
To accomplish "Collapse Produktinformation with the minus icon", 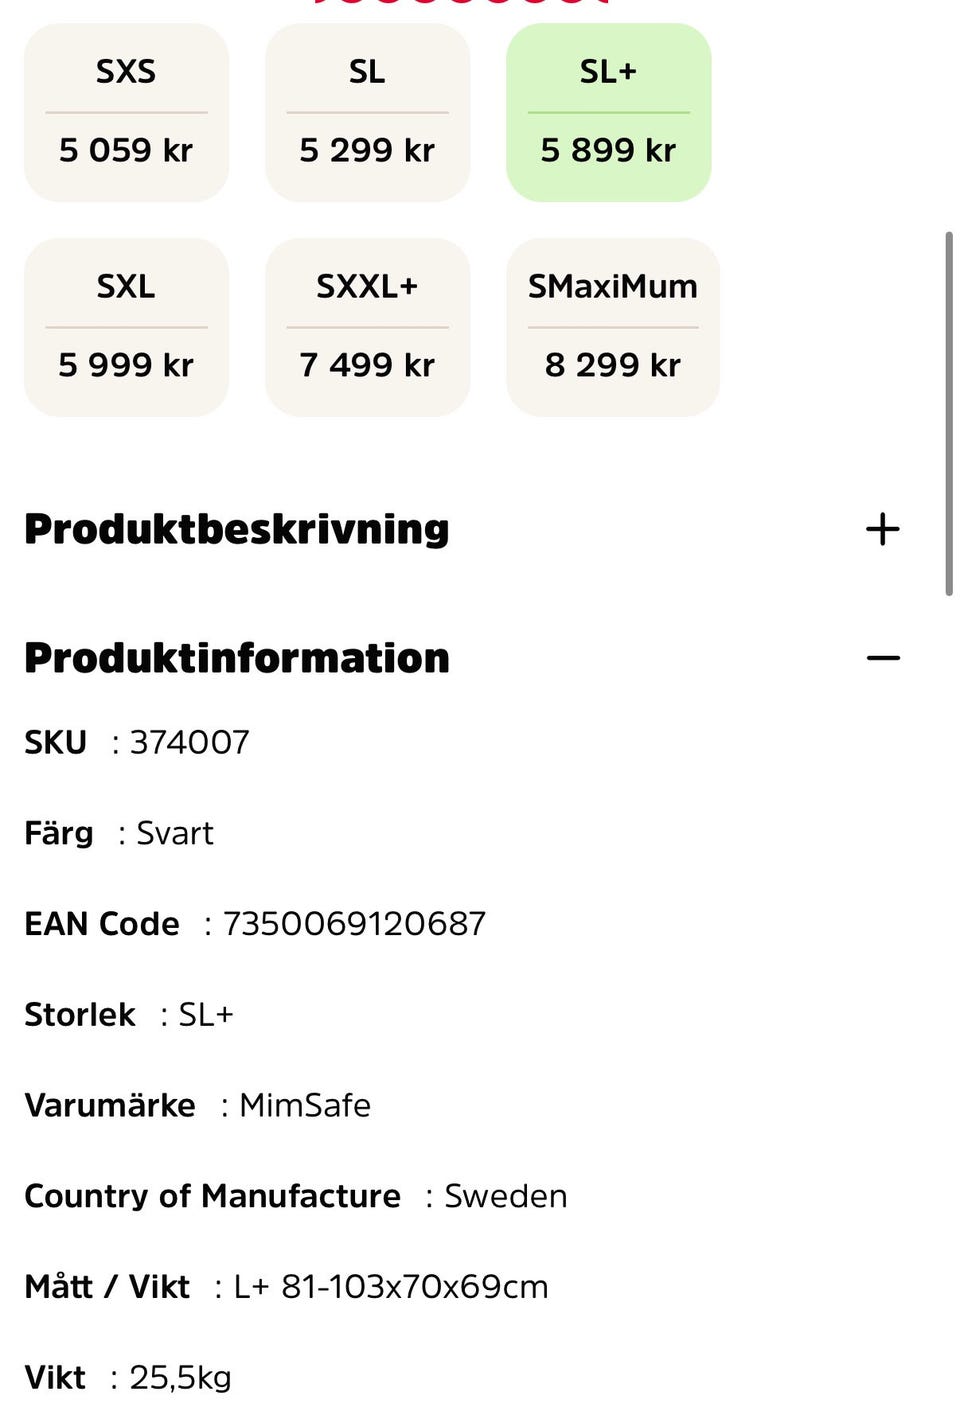I will click(x=882, y=658).
